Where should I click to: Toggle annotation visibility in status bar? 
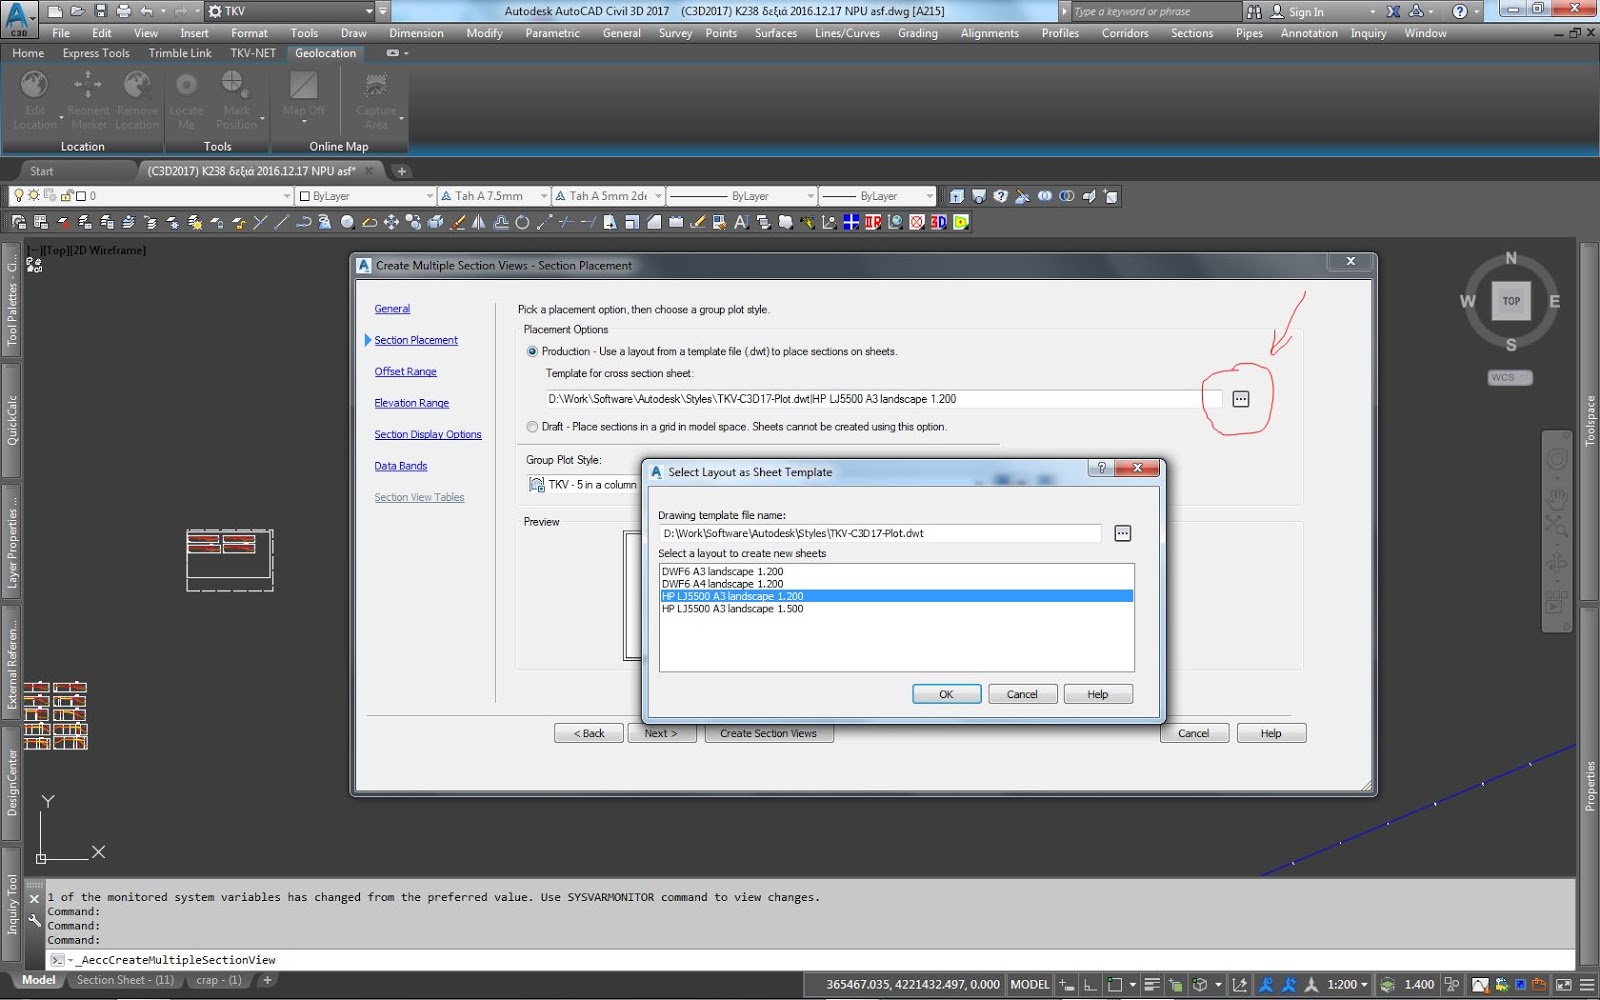point(1266,985)
